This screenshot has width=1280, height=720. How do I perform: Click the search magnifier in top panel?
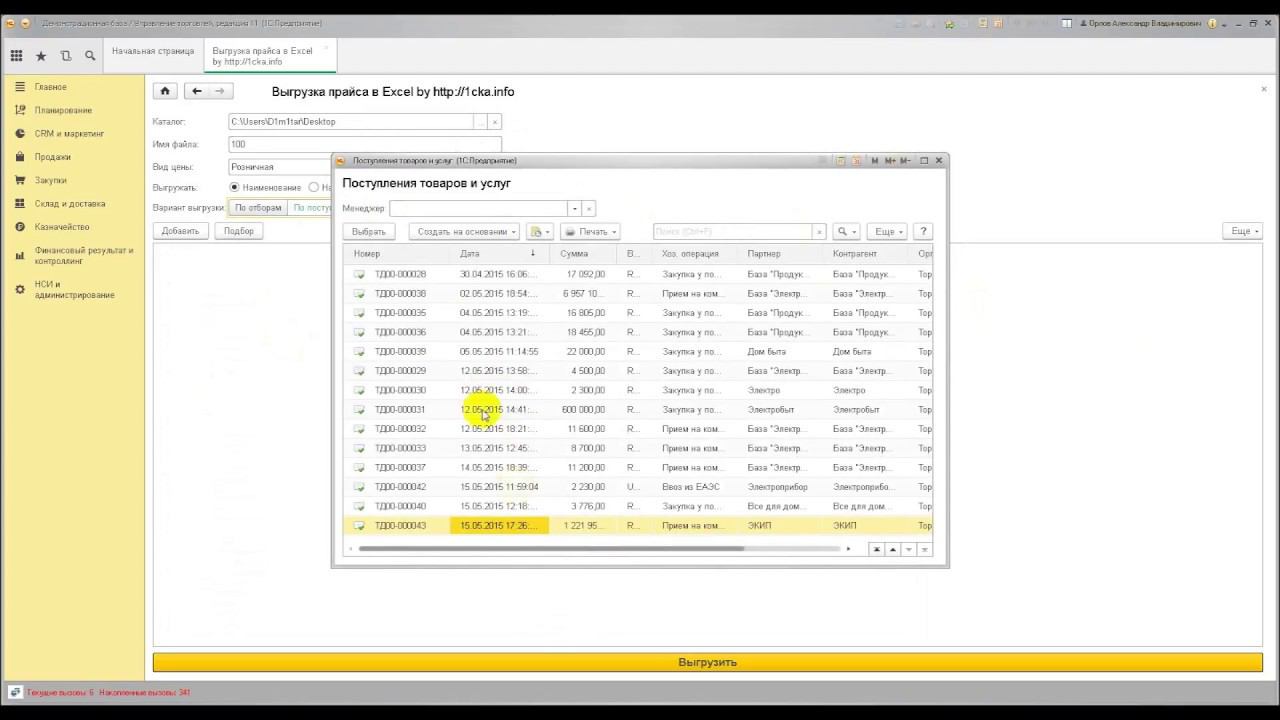point(90,56)
